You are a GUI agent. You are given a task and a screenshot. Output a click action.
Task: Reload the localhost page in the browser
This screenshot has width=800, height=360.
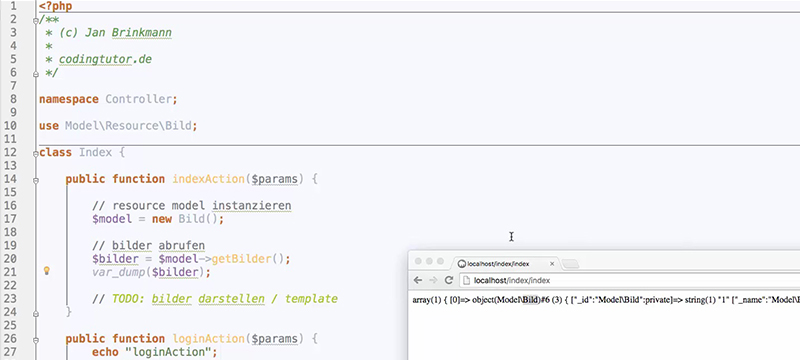click(x=449, y=280)
